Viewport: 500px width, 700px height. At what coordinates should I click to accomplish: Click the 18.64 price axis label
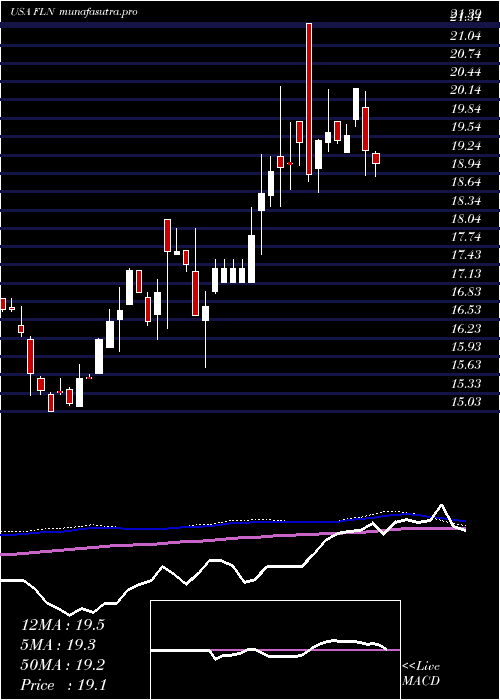click(x=466, y=182)
